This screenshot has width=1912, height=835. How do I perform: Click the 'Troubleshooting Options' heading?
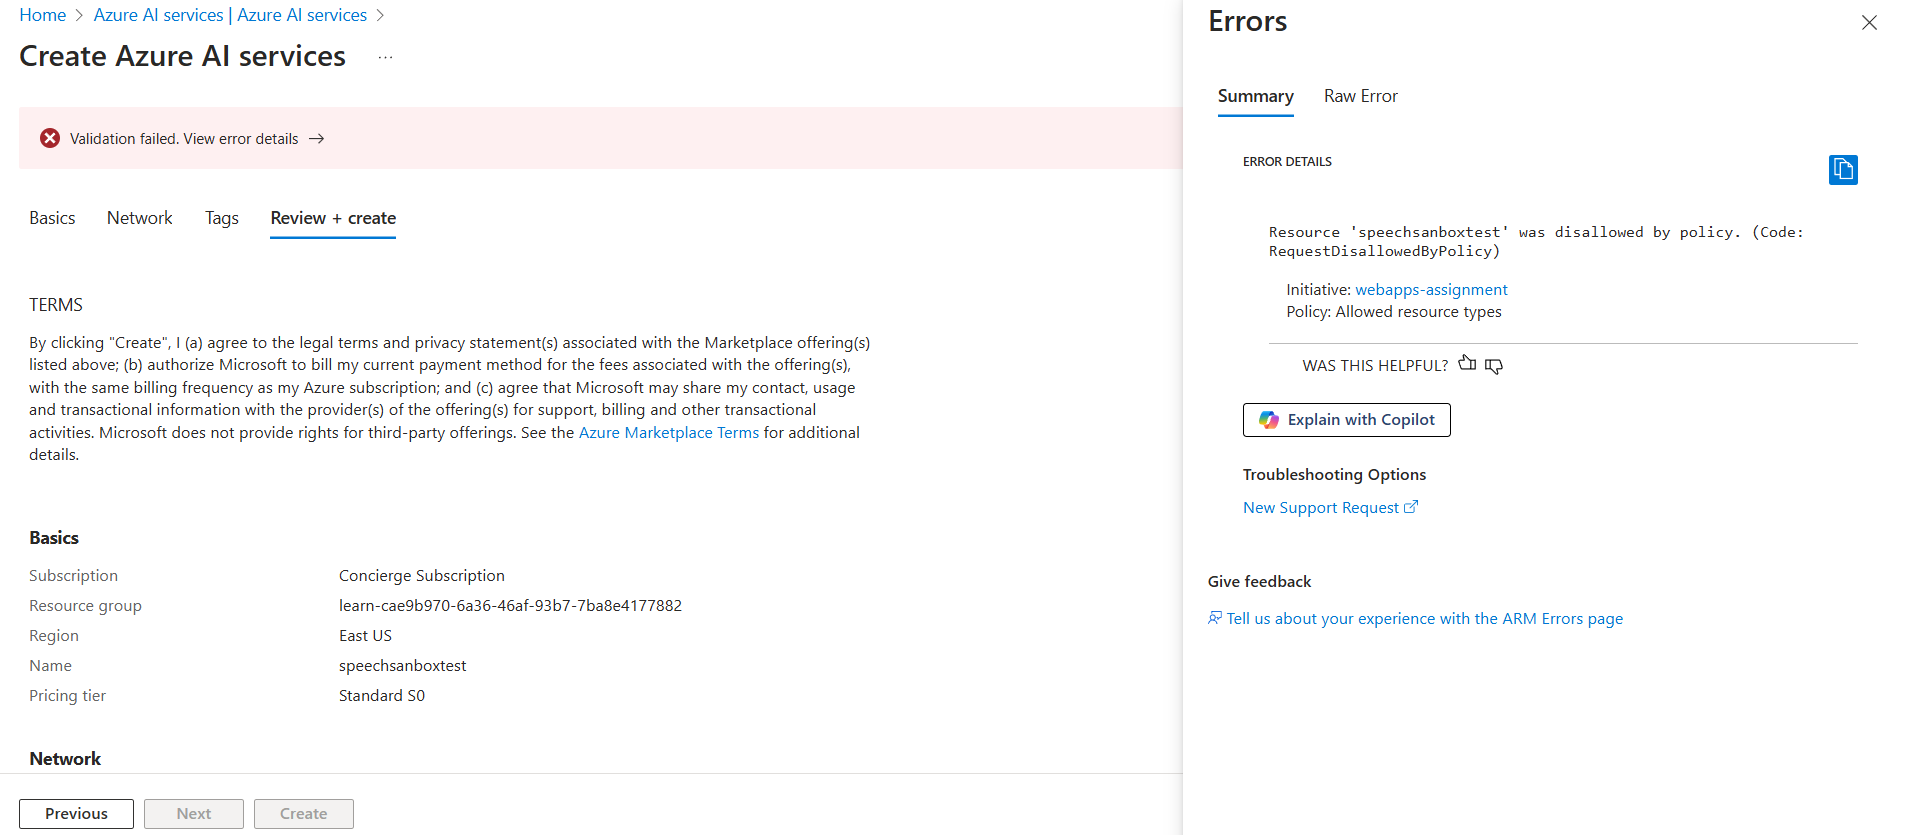tap(1334, 475)
